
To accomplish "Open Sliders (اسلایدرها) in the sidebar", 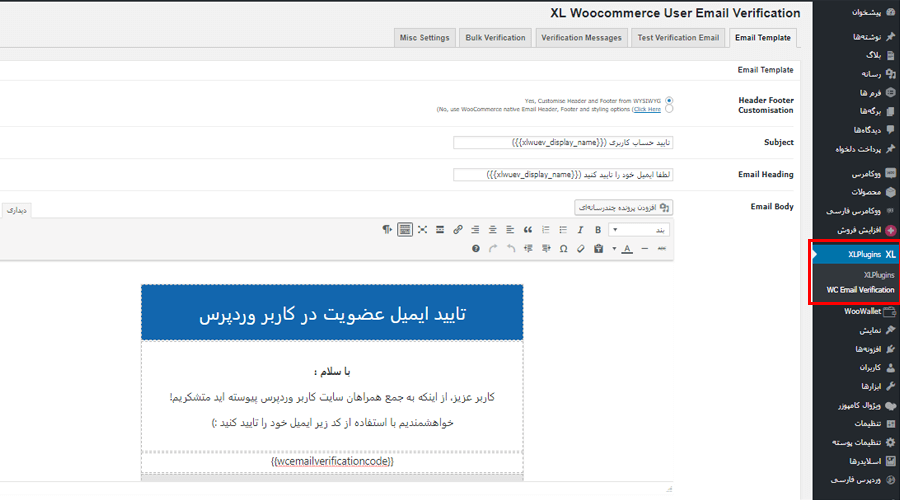I will pyautogui.click(x=865, y=461).
